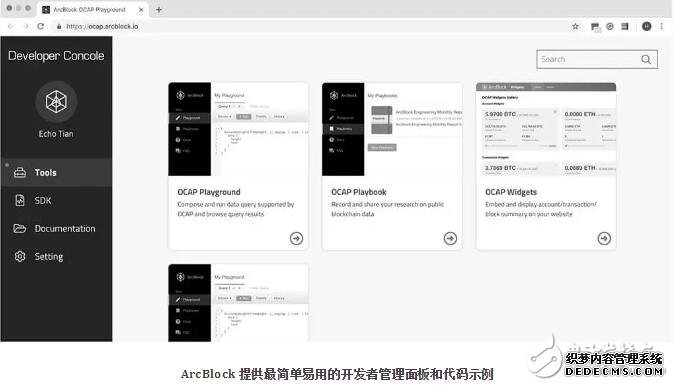Click the address bar lock icon
Viewport: 674px width, 386px height.
click(59, 27)
